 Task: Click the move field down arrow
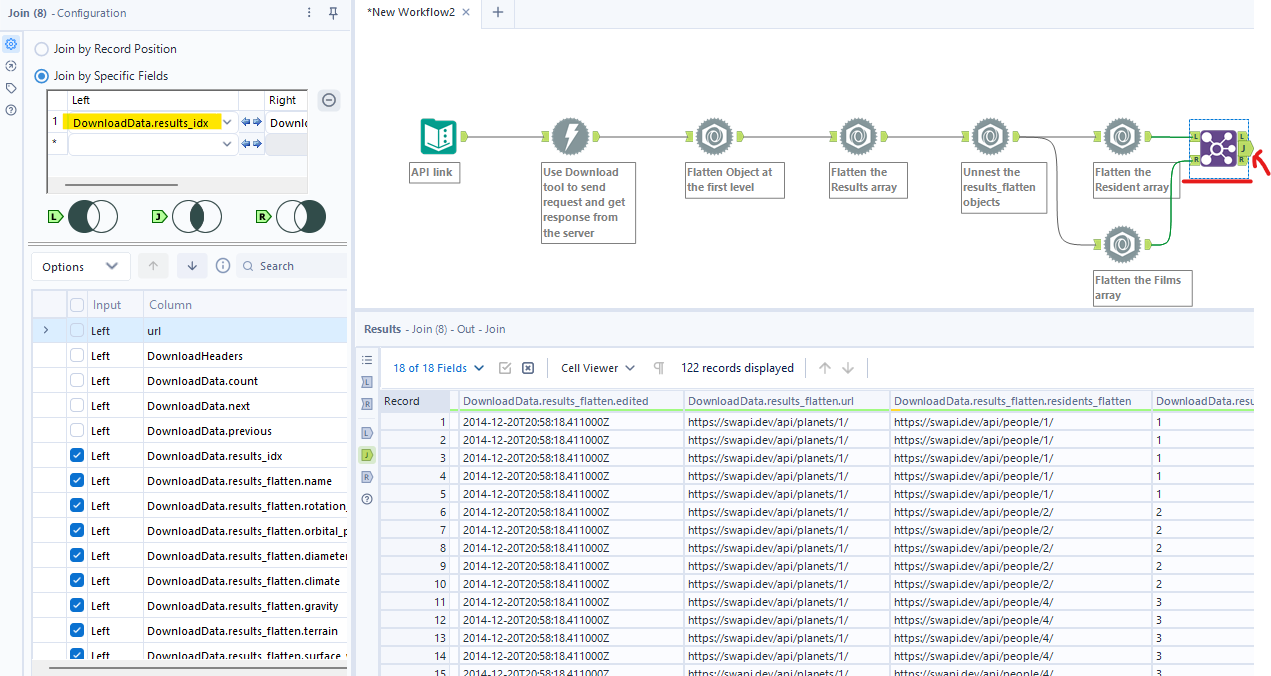[x=191, y=266]
